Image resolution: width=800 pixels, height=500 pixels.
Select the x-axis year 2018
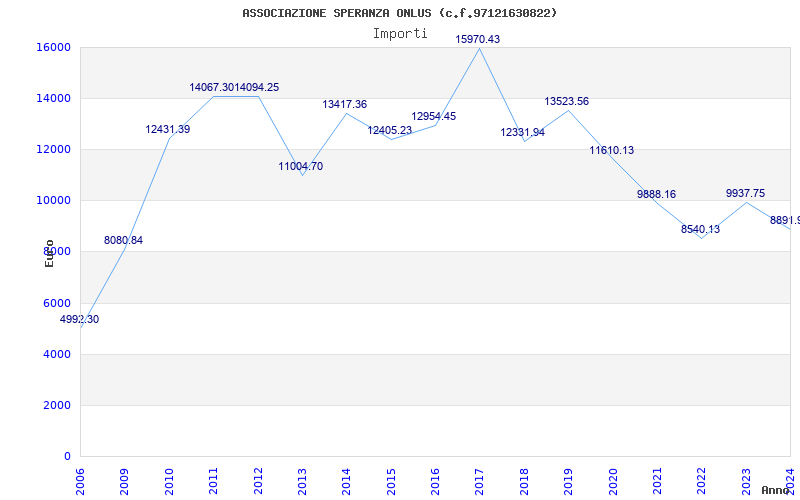[x=524, y=482]
